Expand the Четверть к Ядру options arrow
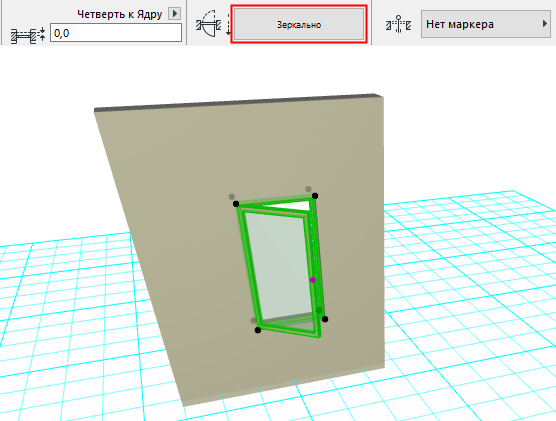556x421 pixels. 174,14
